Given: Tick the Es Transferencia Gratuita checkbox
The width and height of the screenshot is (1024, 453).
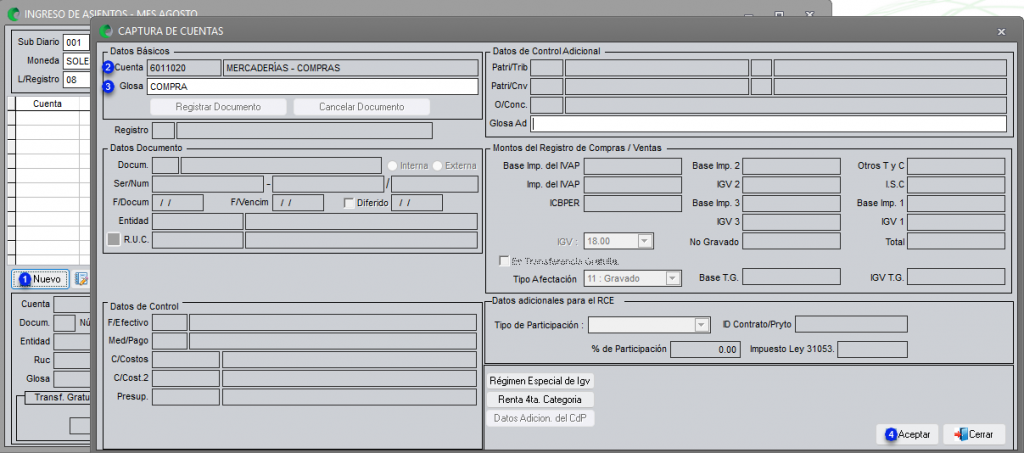Looking at the screenshot, I should click(x=504, y=260).
